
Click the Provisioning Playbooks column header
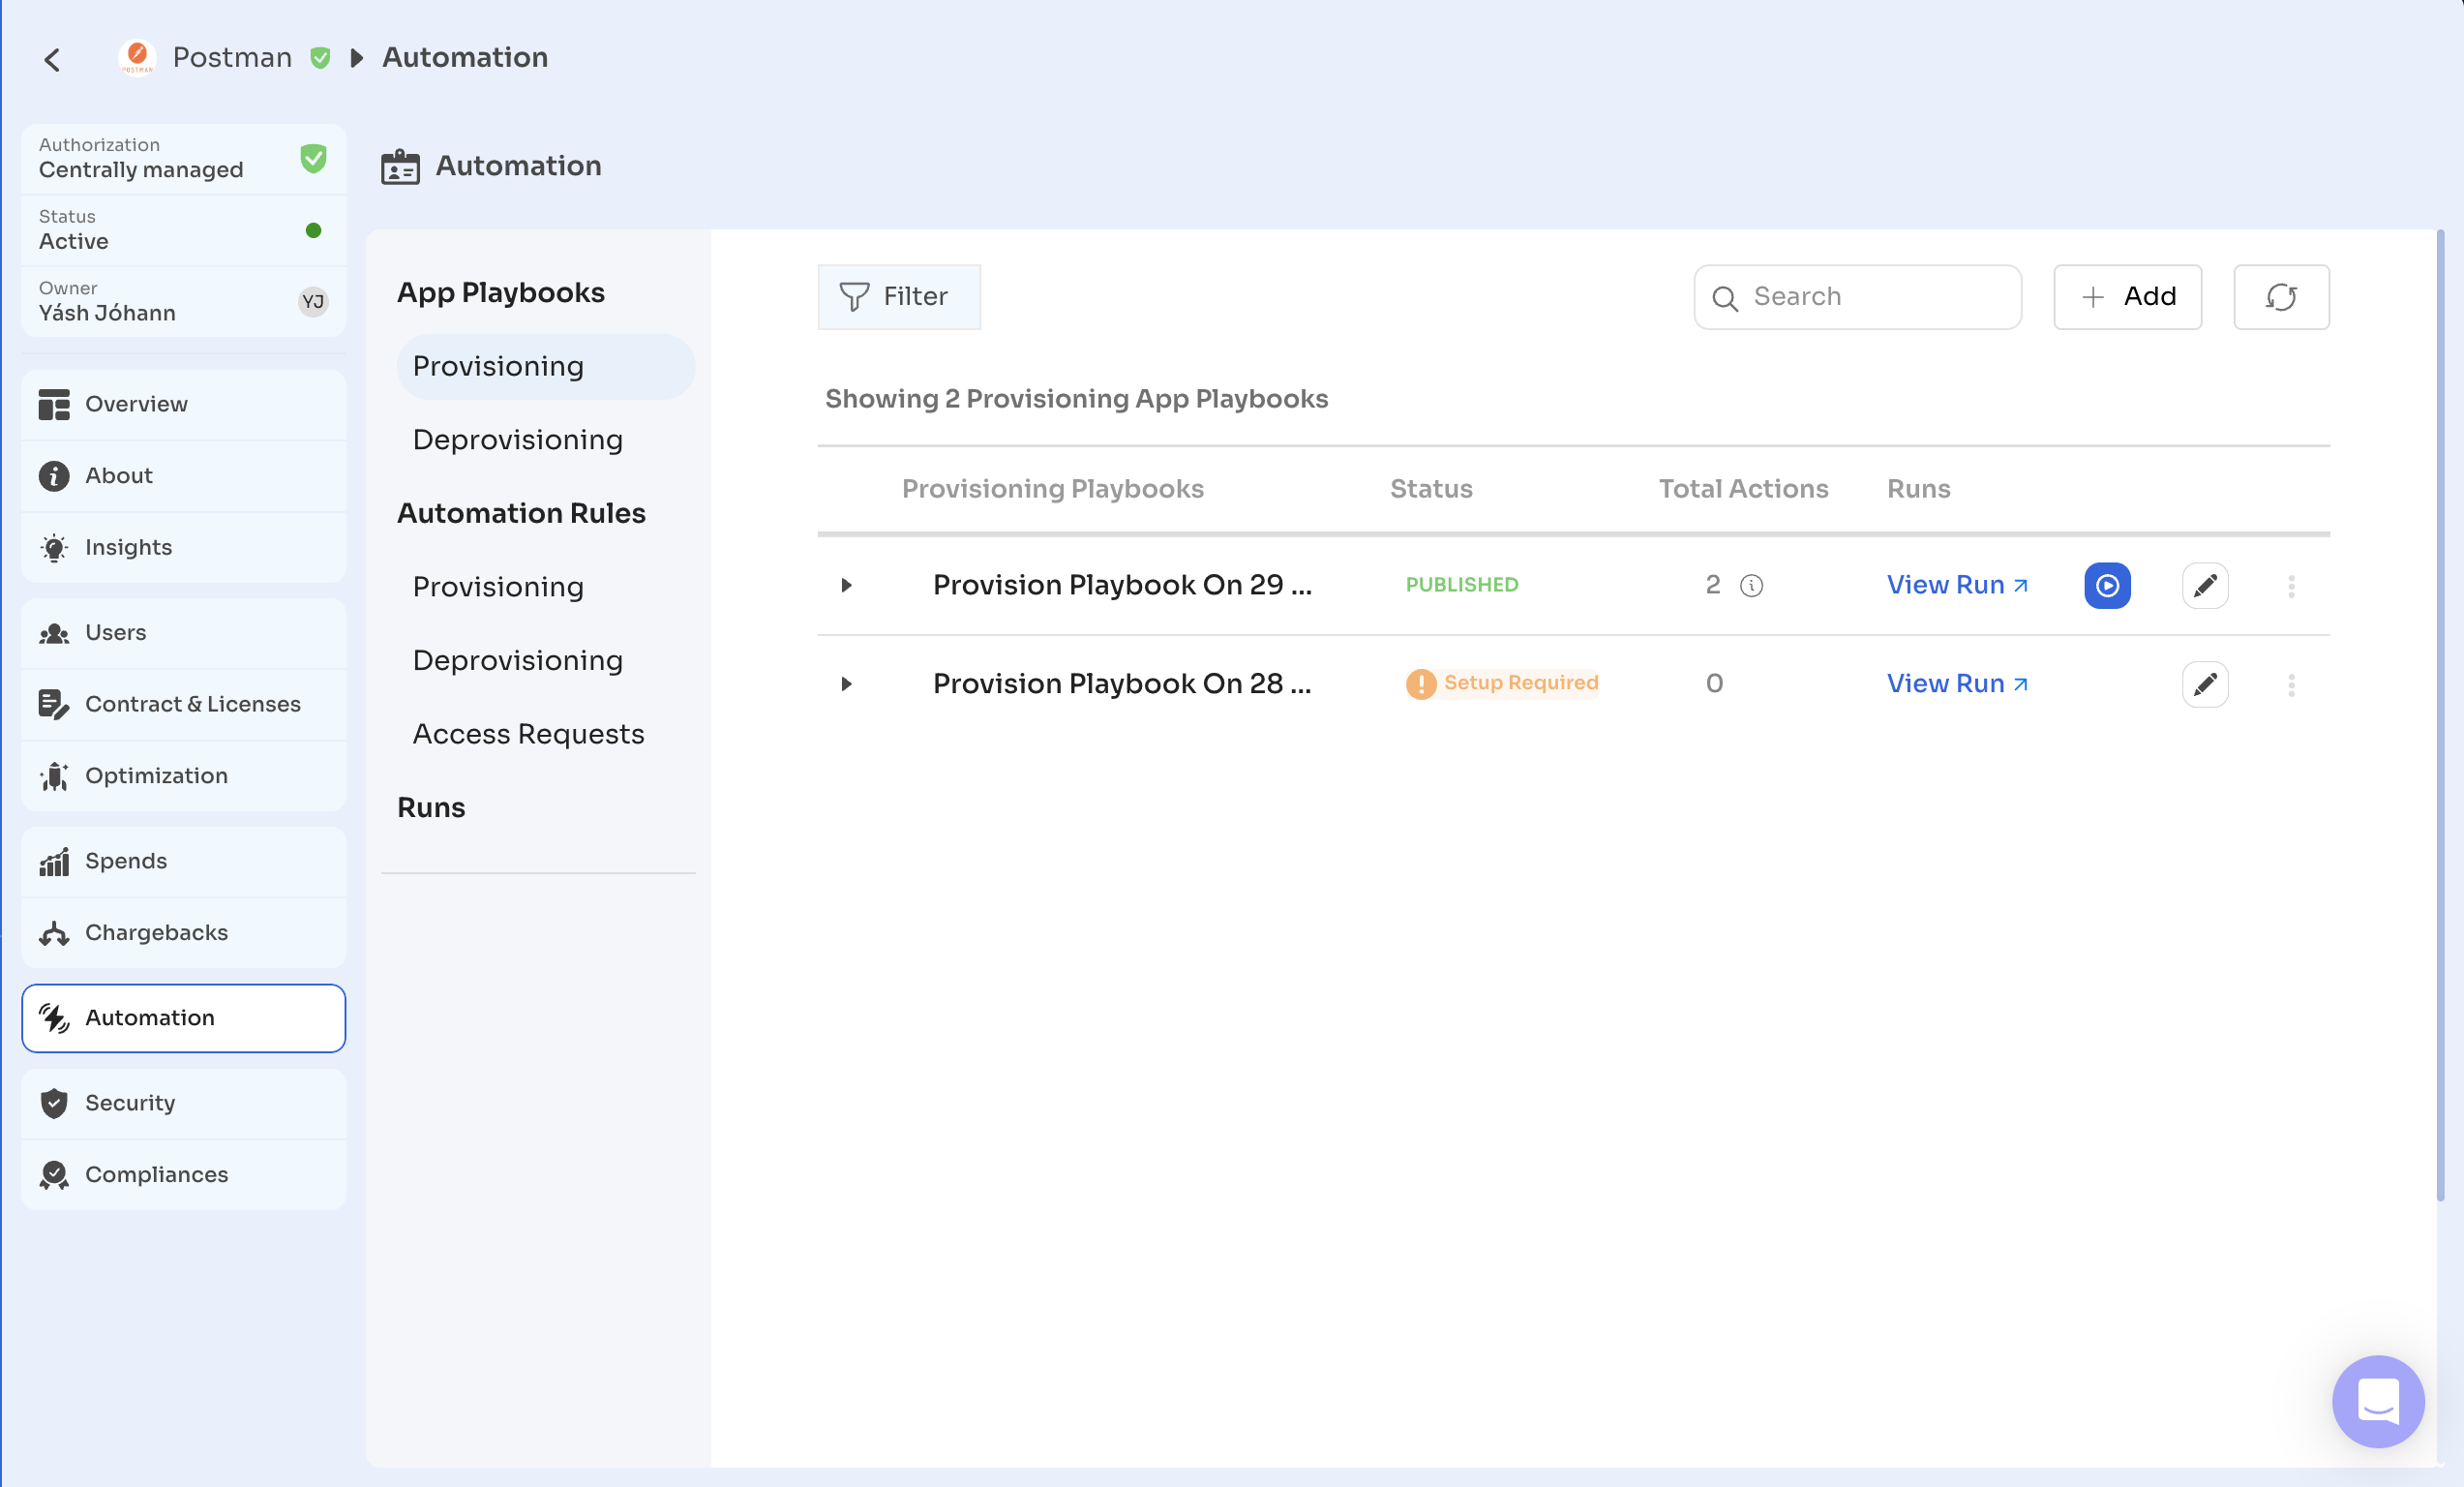[1052, 489]
